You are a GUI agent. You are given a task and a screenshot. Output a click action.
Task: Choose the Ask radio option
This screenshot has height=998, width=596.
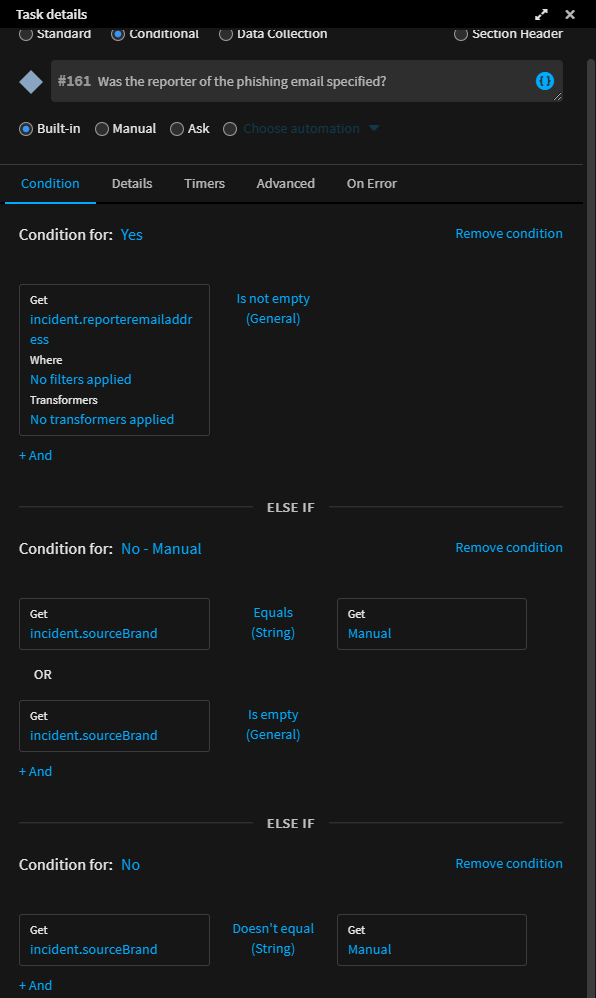[x=177, y=129]
